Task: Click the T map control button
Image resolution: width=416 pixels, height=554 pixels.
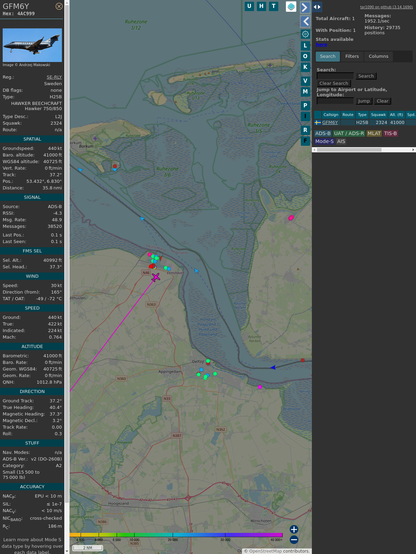Action: pyautogui.click(x=273, y=6)
